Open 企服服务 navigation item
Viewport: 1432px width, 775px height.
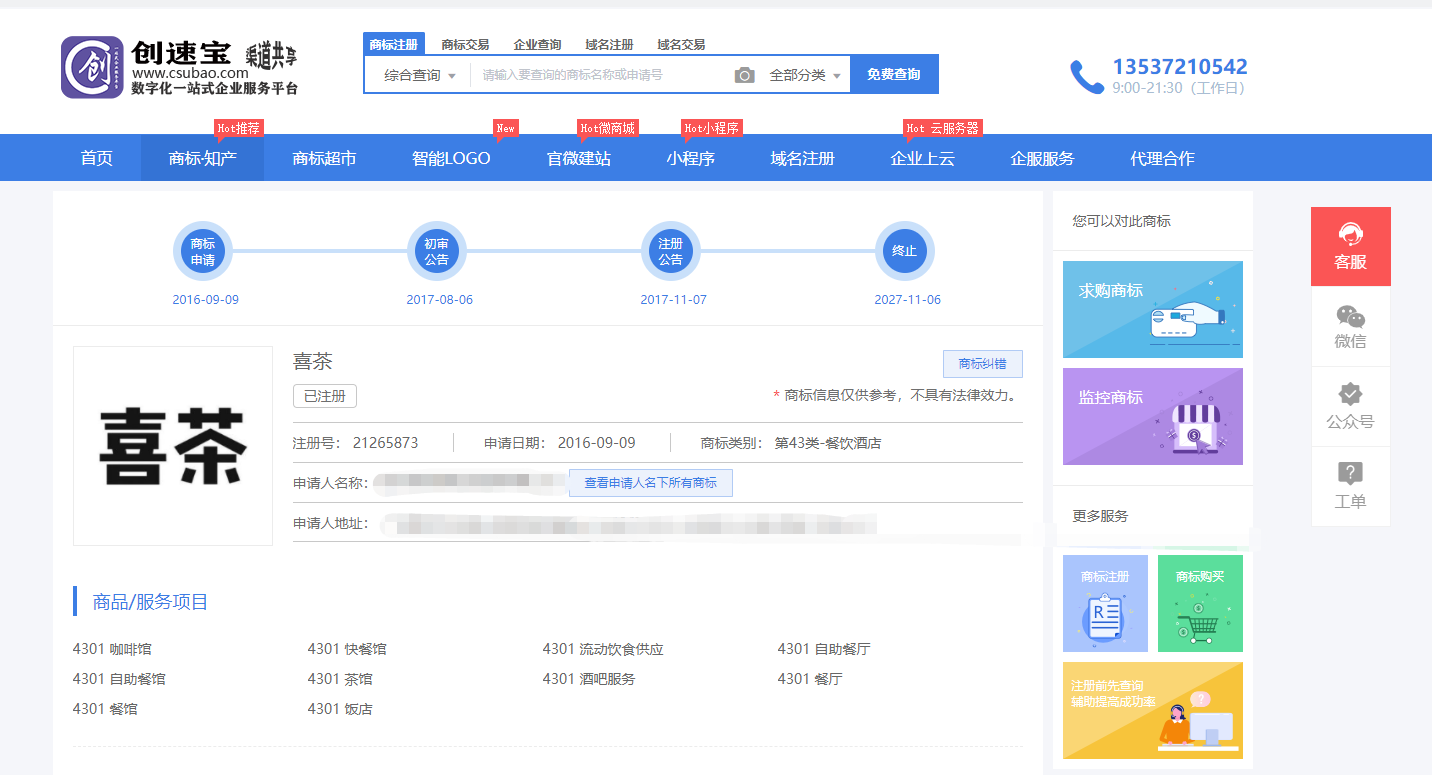(1043, 158)
